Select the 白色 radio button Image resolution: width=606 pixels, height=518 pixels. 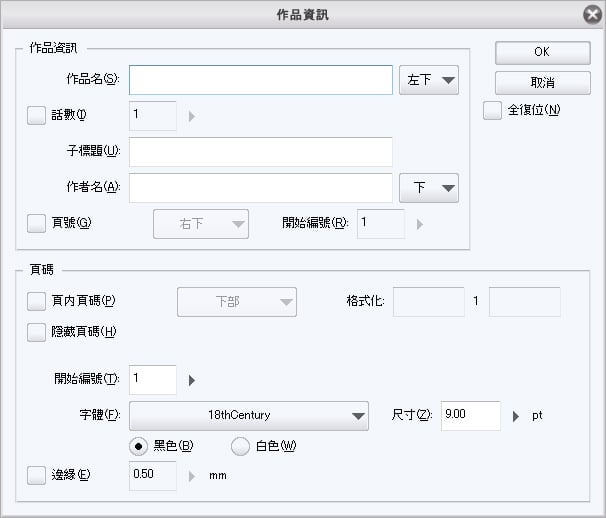(241, 446)
